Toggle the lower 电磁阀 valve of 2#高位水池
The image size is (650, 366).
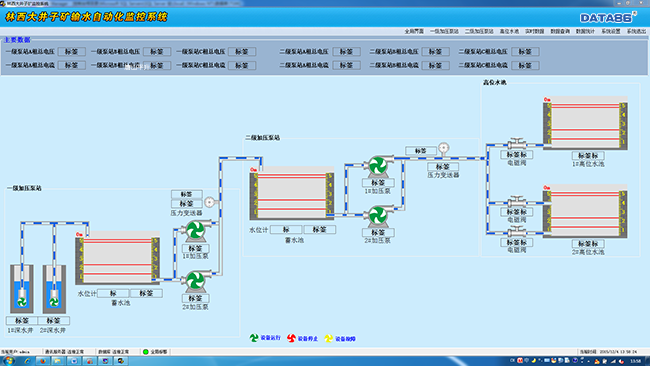[x=517, y=232]
